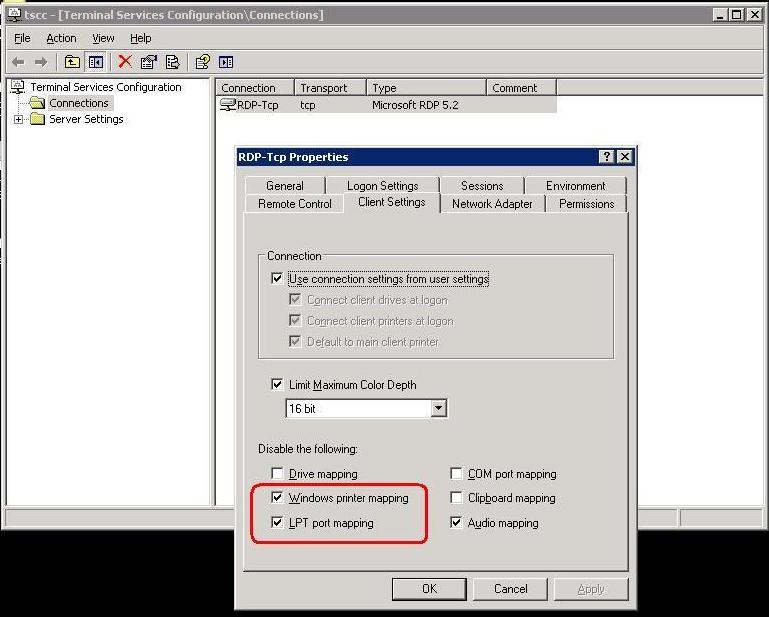
Task: Minimize the tscc window
Action: [719, 15]
